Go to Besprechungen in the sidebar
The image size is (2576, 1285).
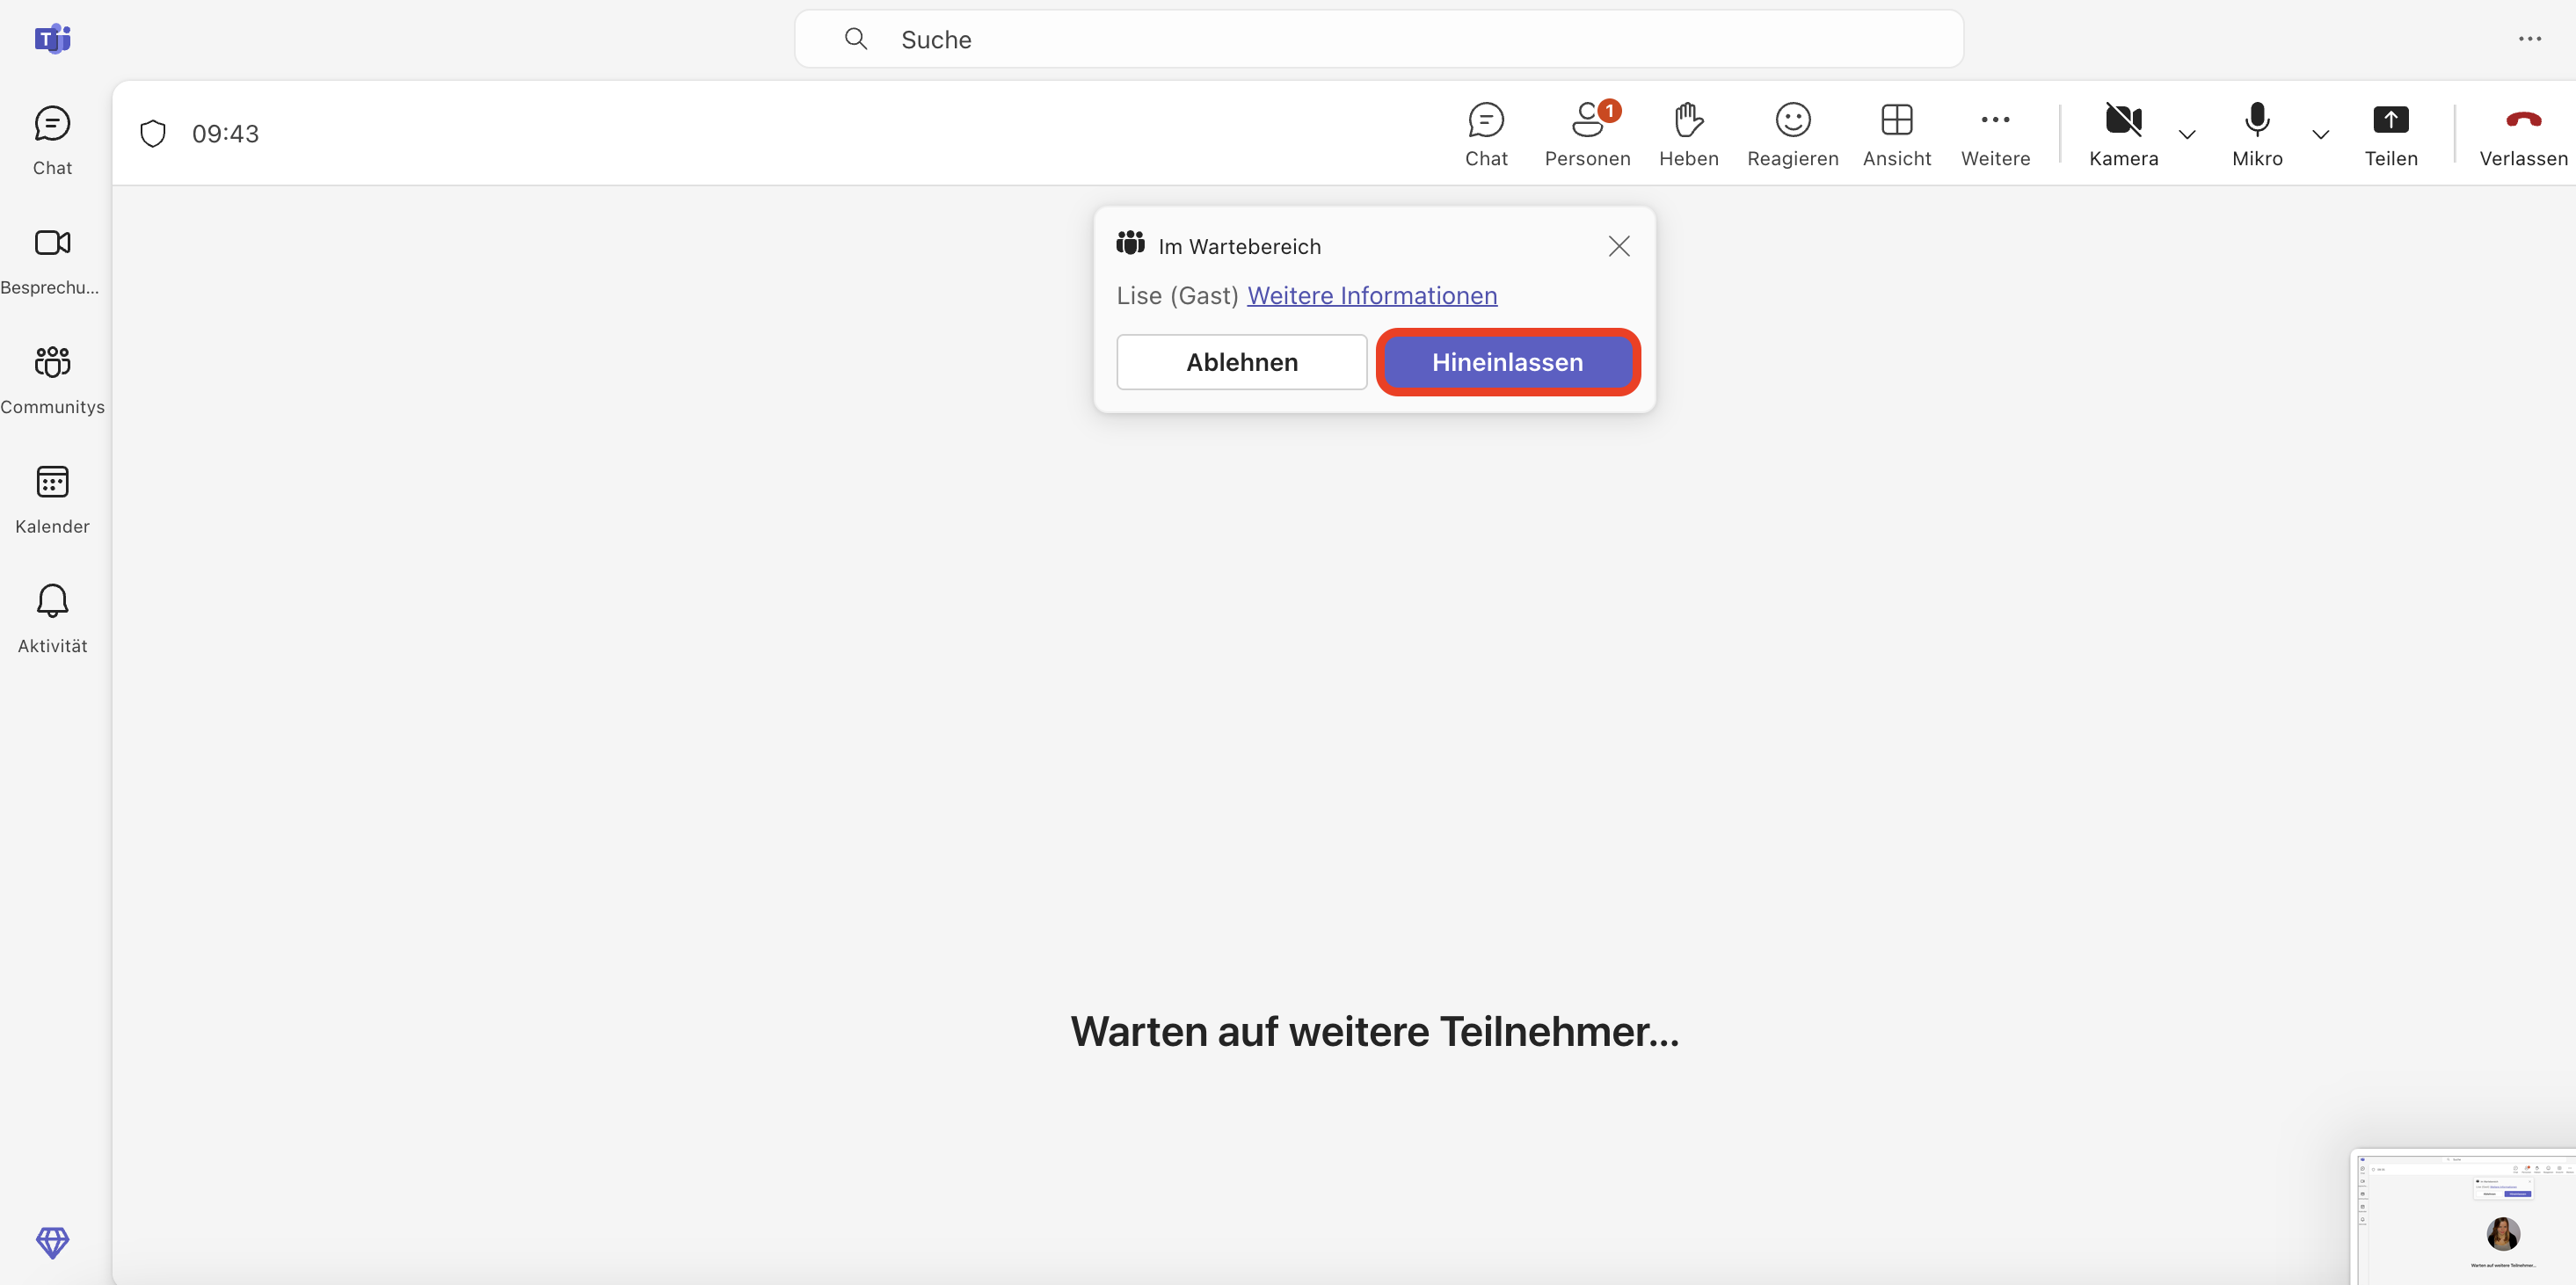[52, 260]
